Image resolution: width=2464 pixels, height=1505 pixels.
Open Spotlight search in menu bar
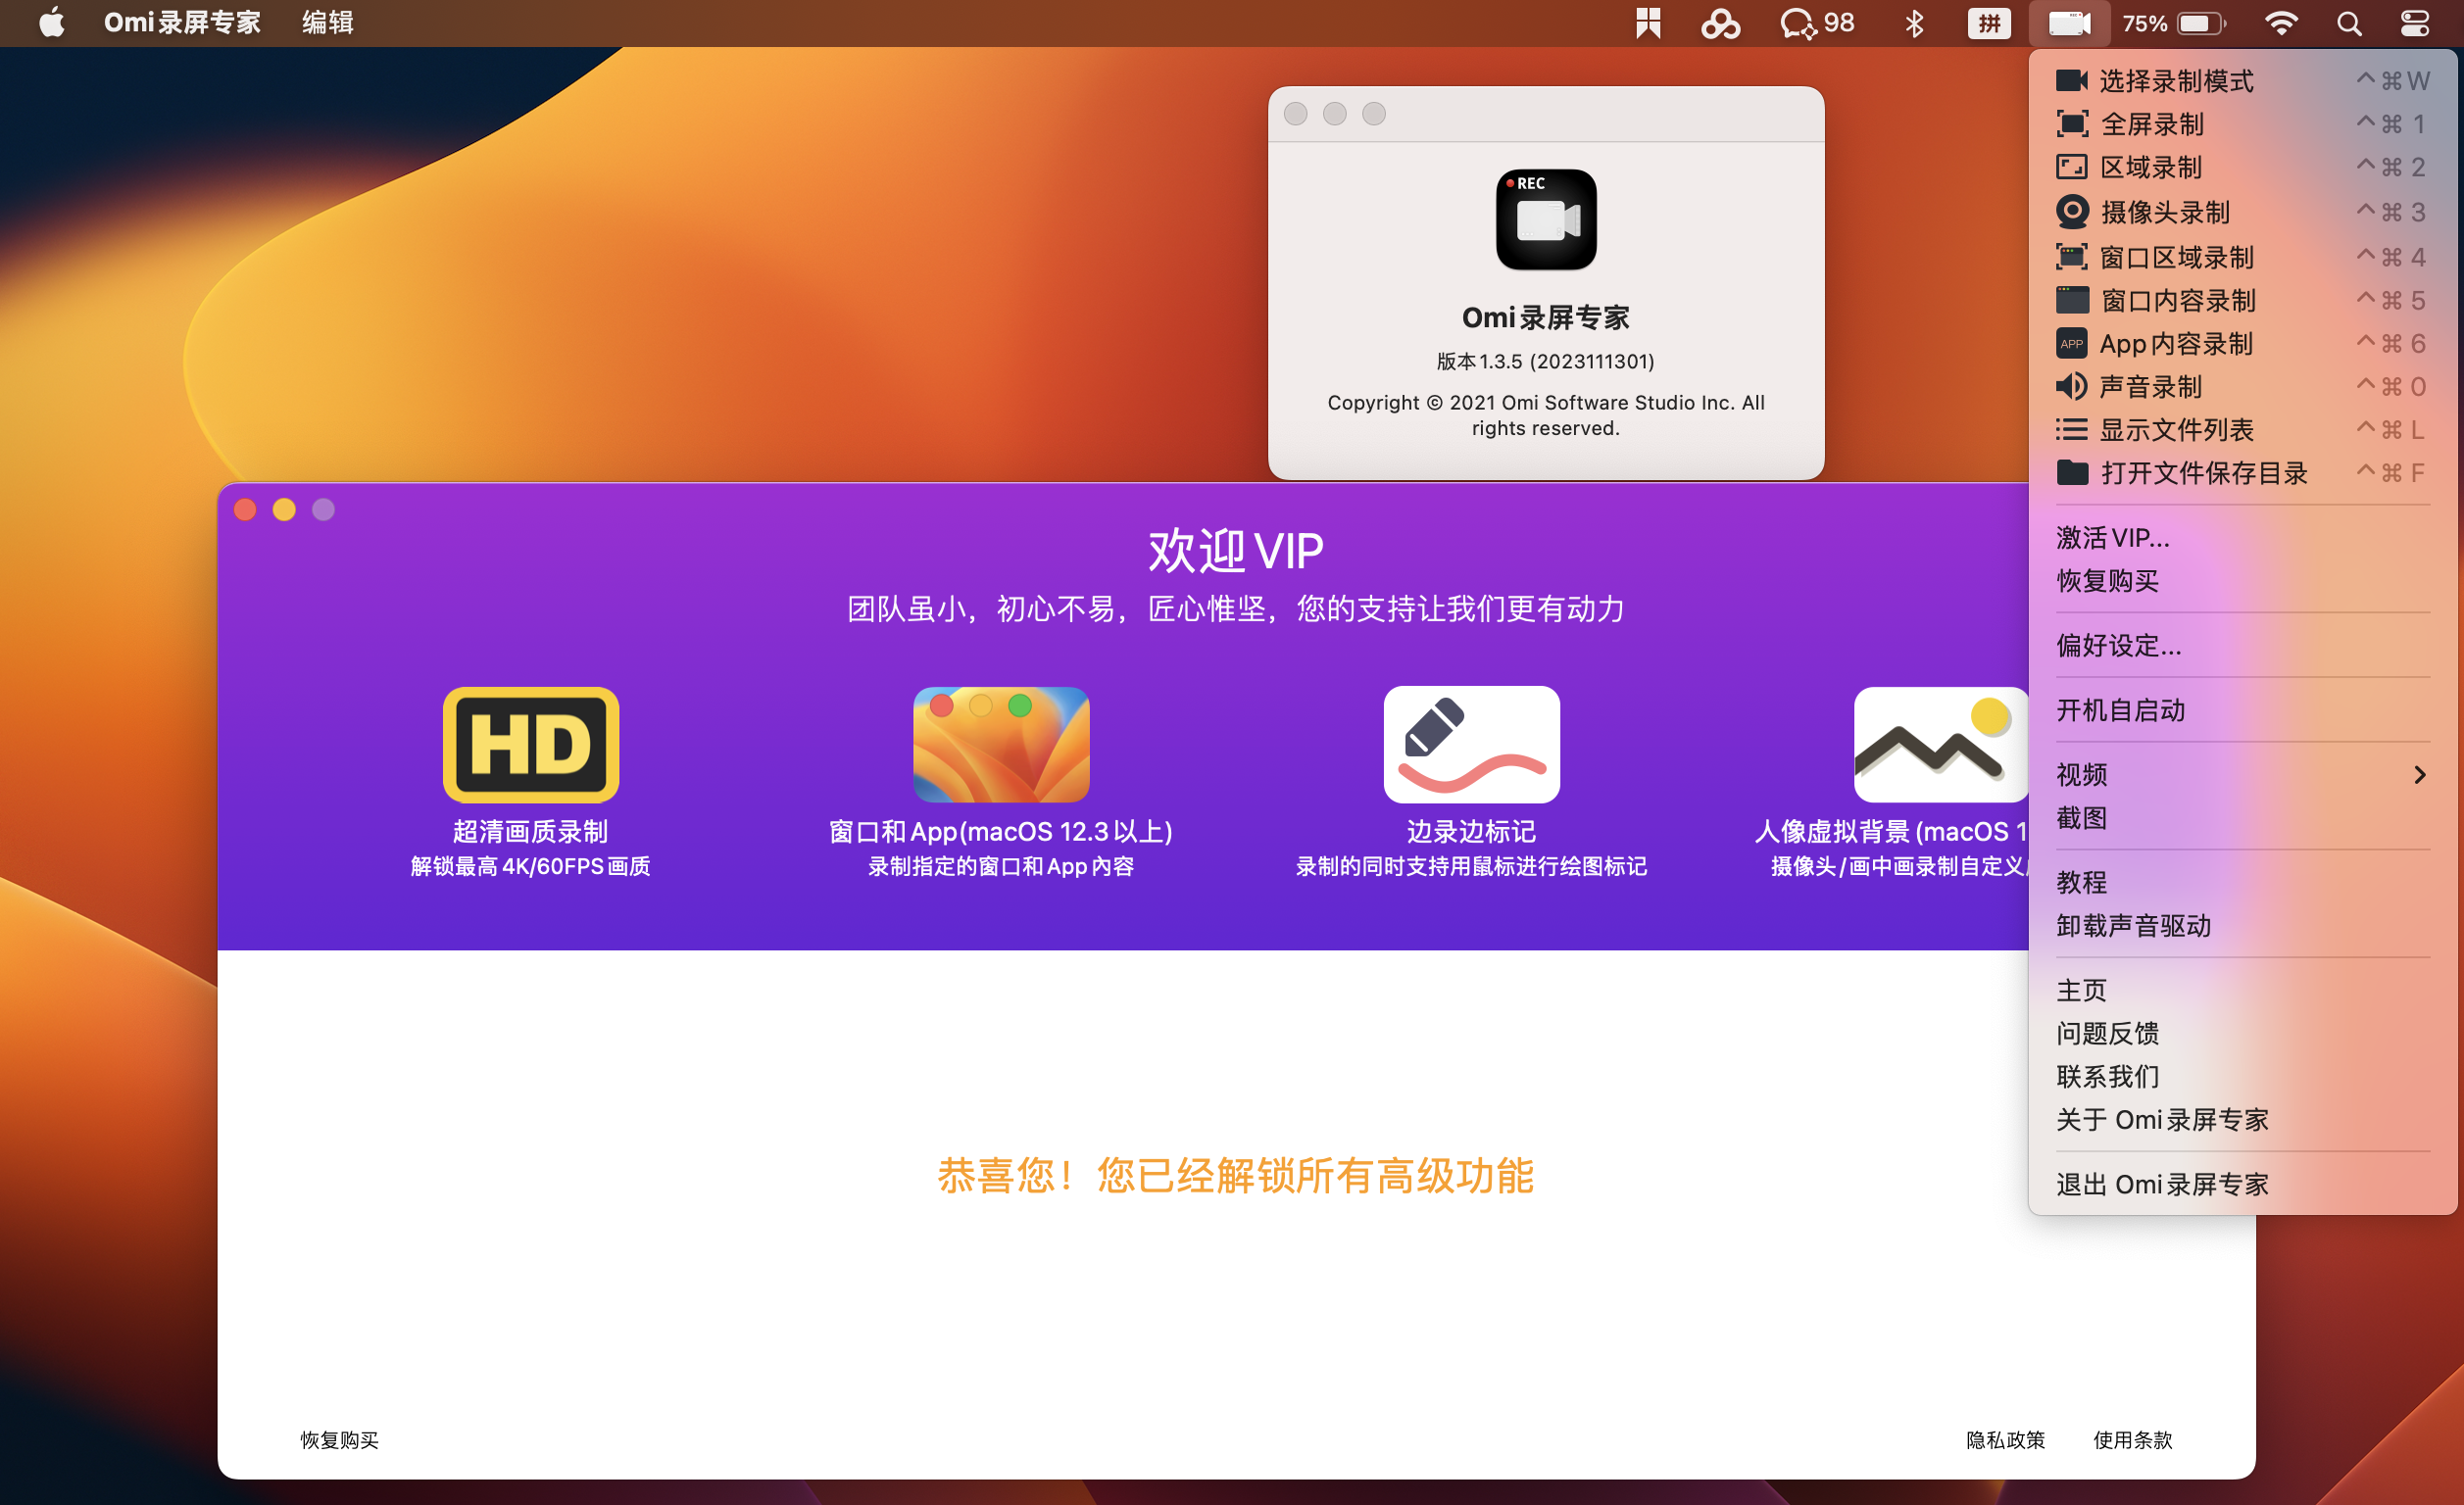point(2349,23)
